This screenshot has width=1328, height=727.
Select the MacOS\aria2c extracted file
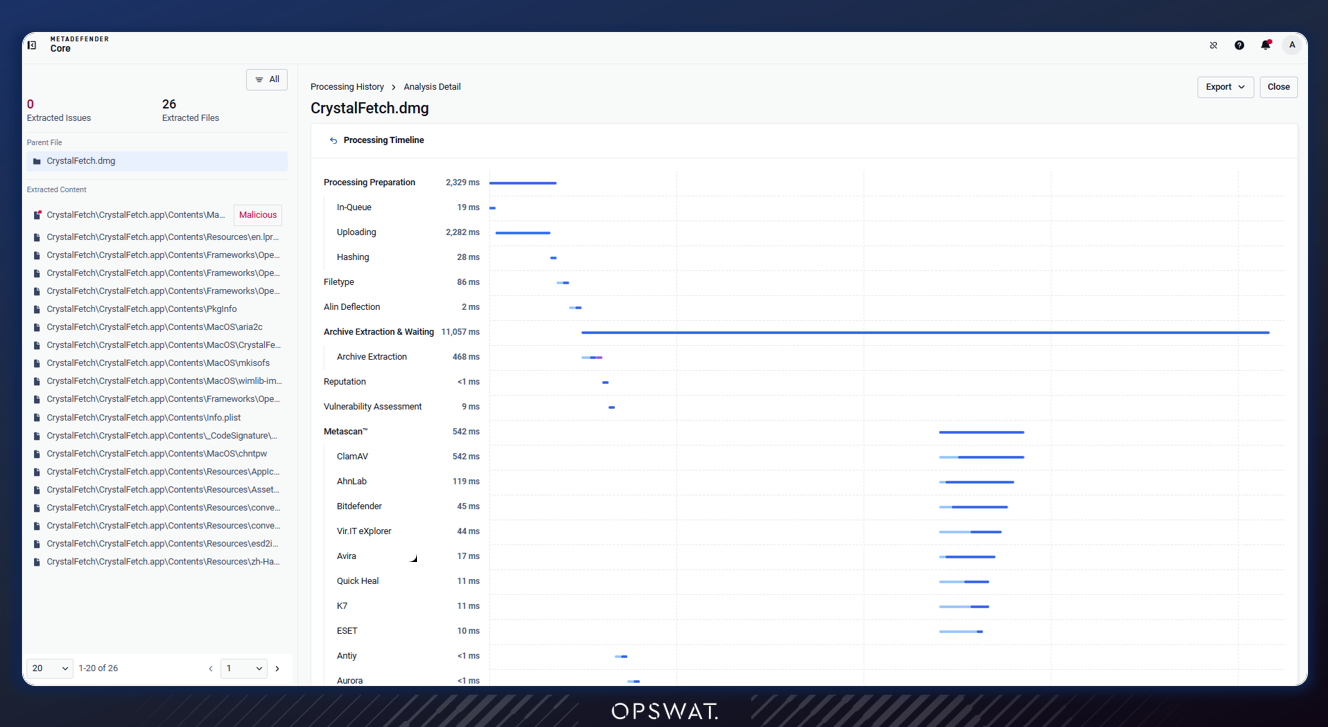coord(156,327)
